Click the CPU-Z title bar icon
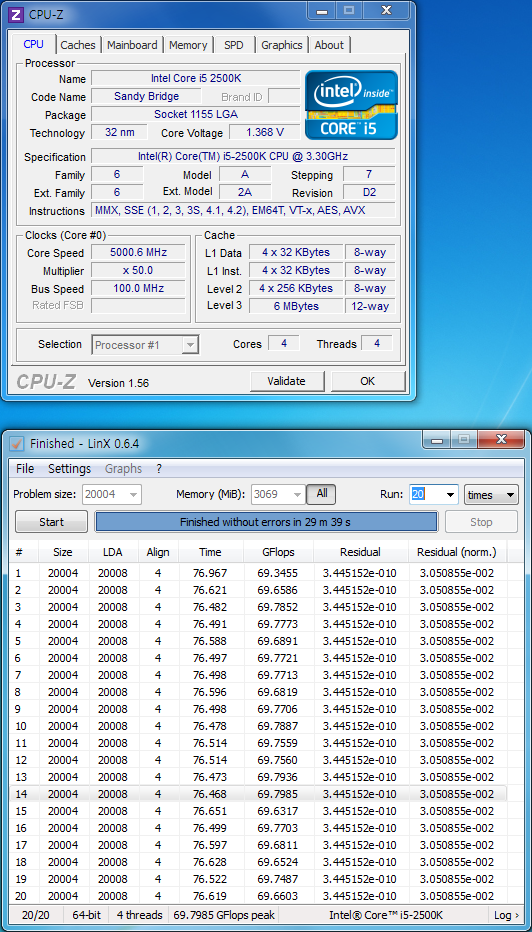This screenshot has width=532, height=932. point(17,14)
